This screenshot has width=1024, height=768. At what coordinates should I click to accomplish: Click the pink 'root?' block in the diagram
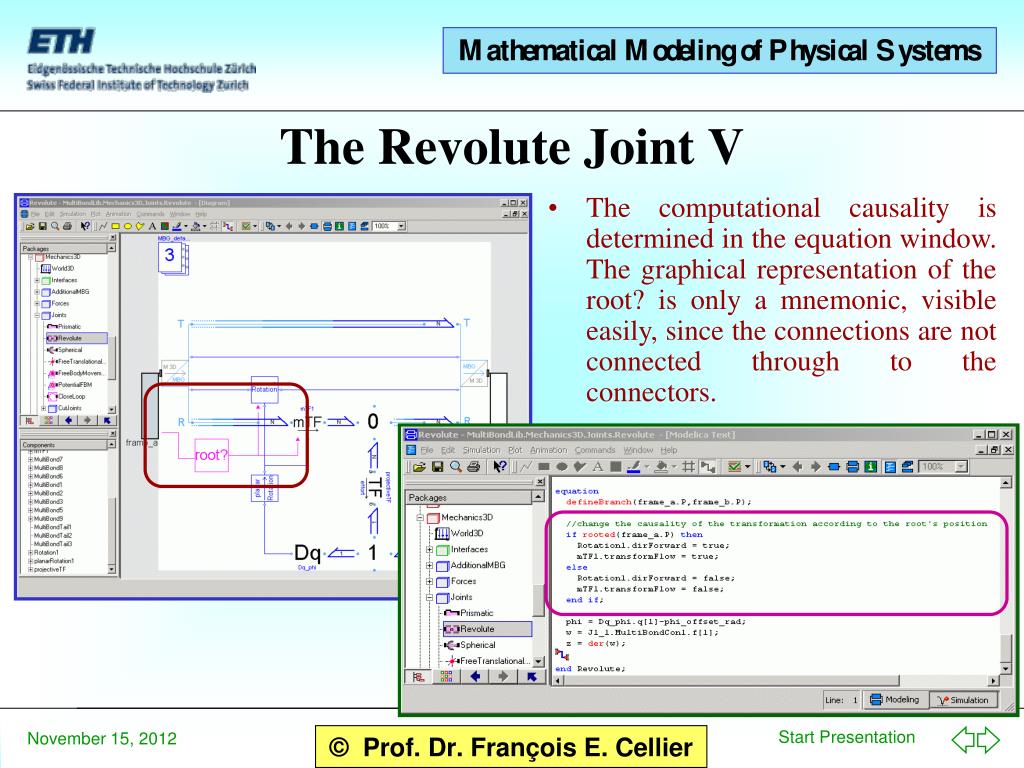(x=212, y=455)
